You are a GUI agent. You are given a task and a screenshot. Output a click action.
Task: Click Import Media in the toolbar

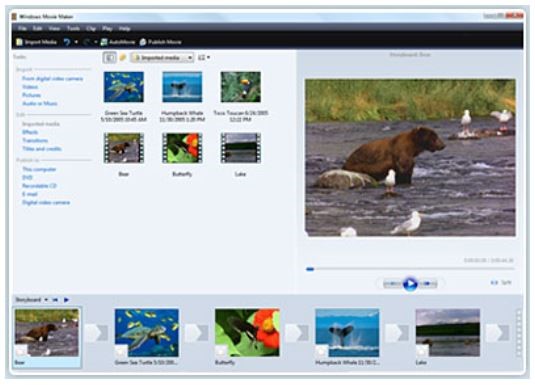tap(37, 42)
